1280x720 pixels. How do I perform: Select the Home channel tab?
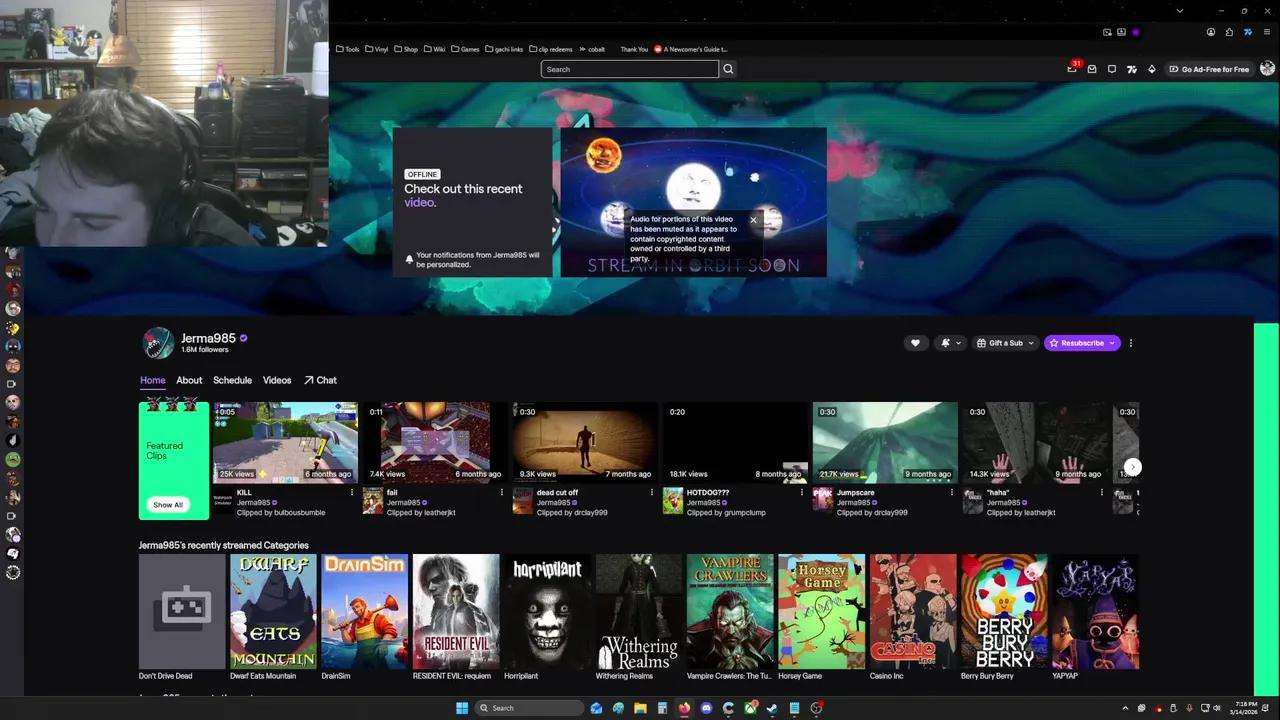point(153,380)
